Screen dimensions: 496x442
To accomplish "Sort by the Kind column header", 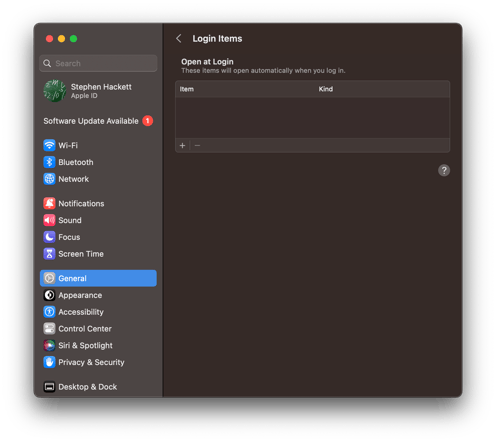I will [326, 89].
